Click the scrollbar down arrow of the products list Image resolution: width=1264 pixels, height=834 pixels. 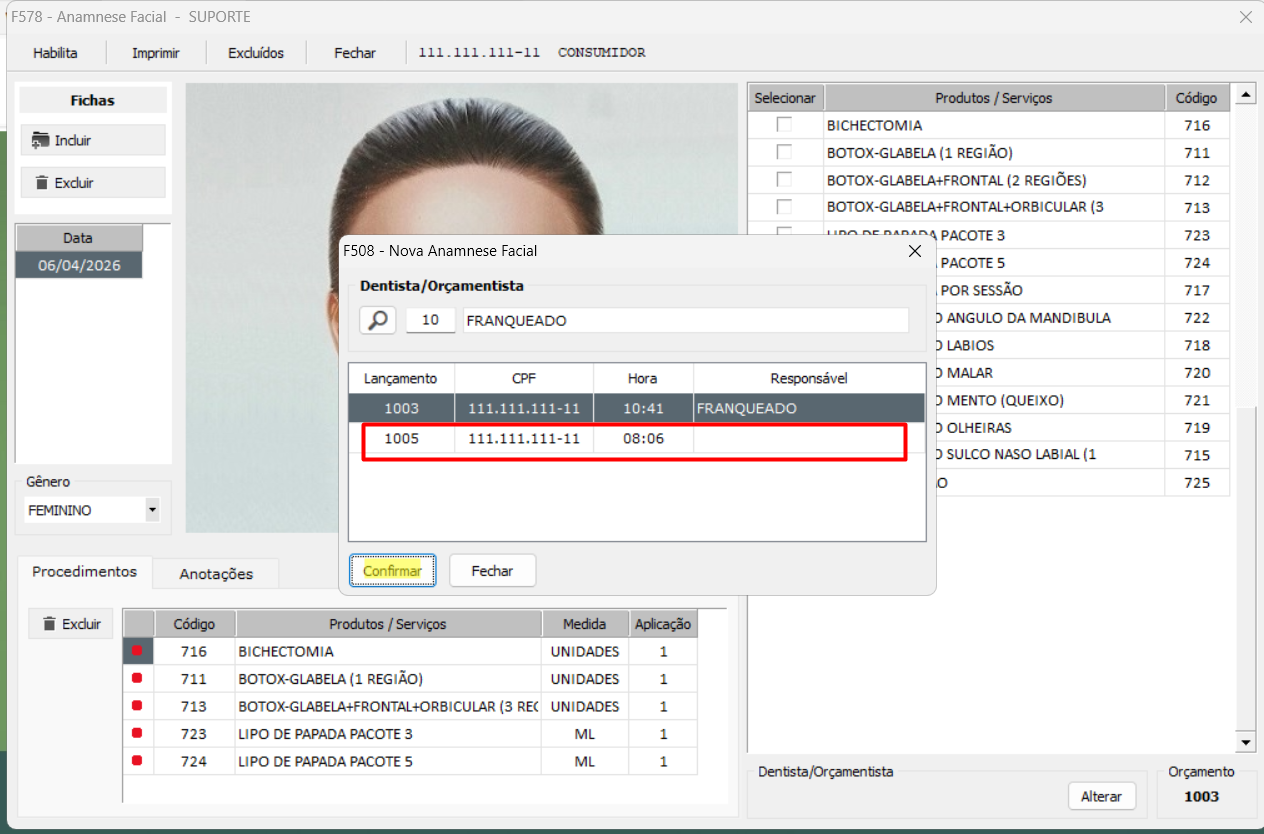1245,743
